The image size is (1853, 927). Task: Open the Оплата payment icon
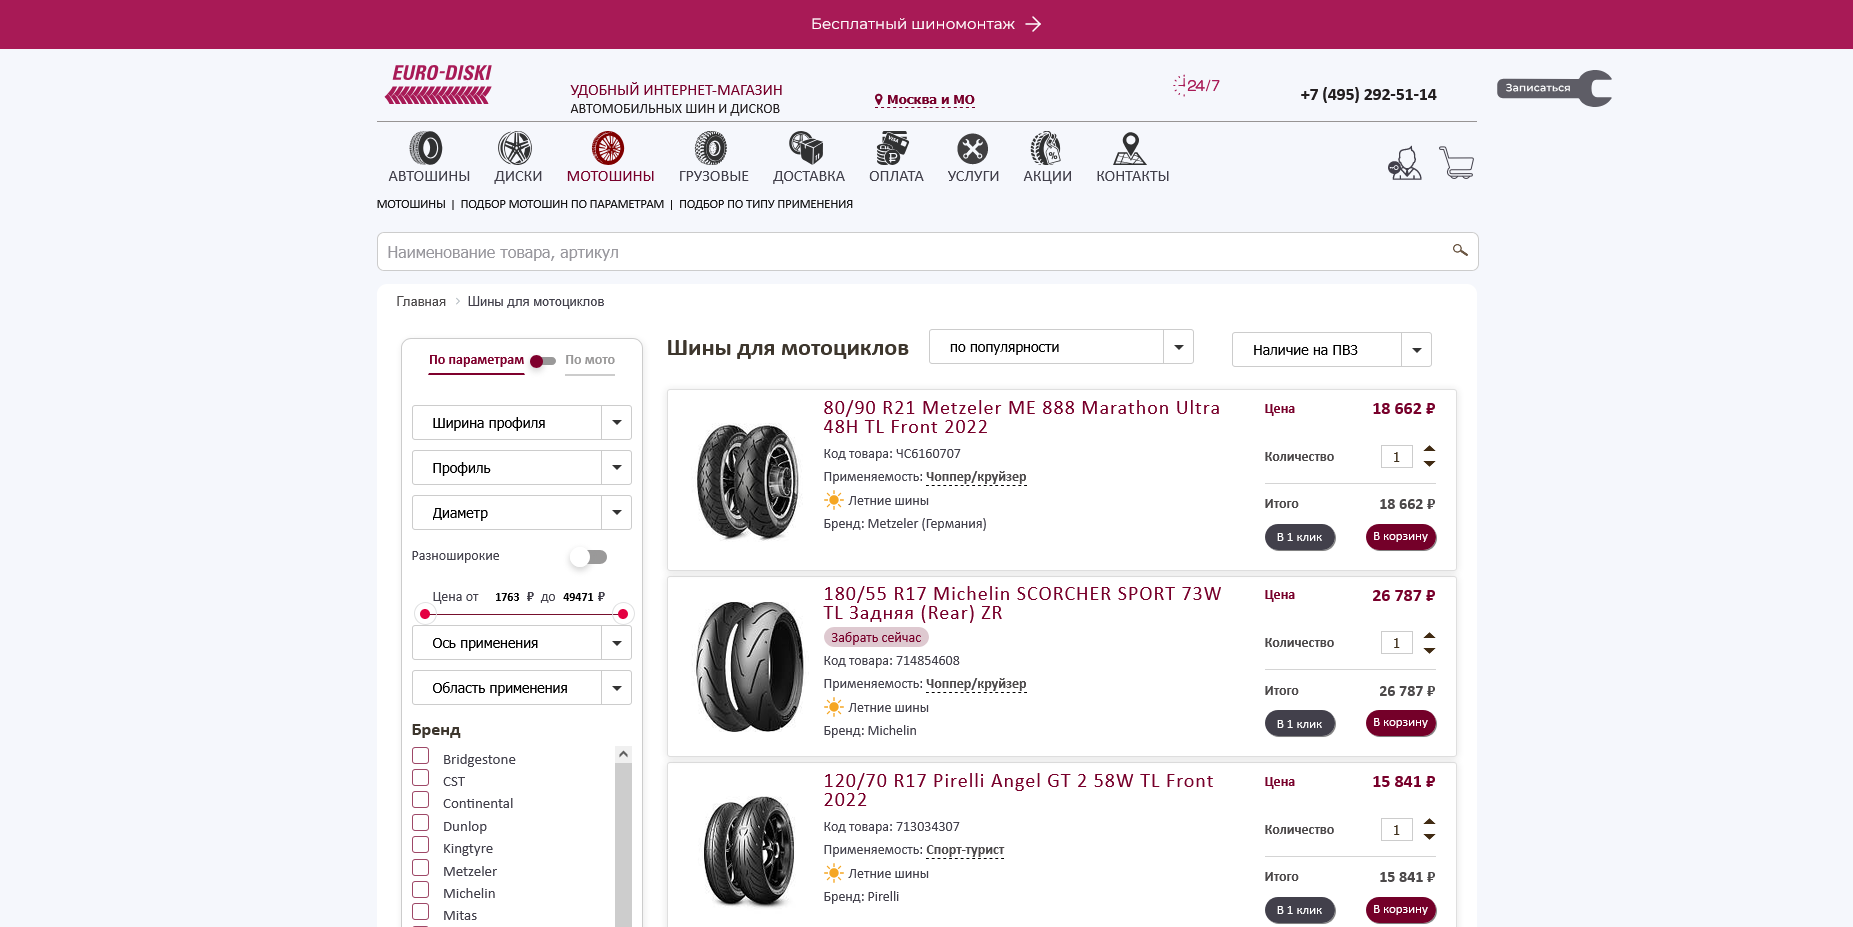tap(893, 148)
